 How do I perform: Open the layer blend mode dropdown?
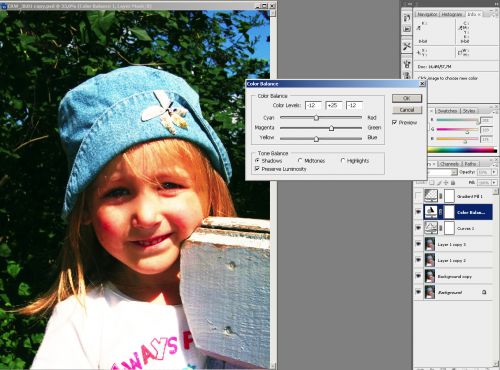pos(454,172)
